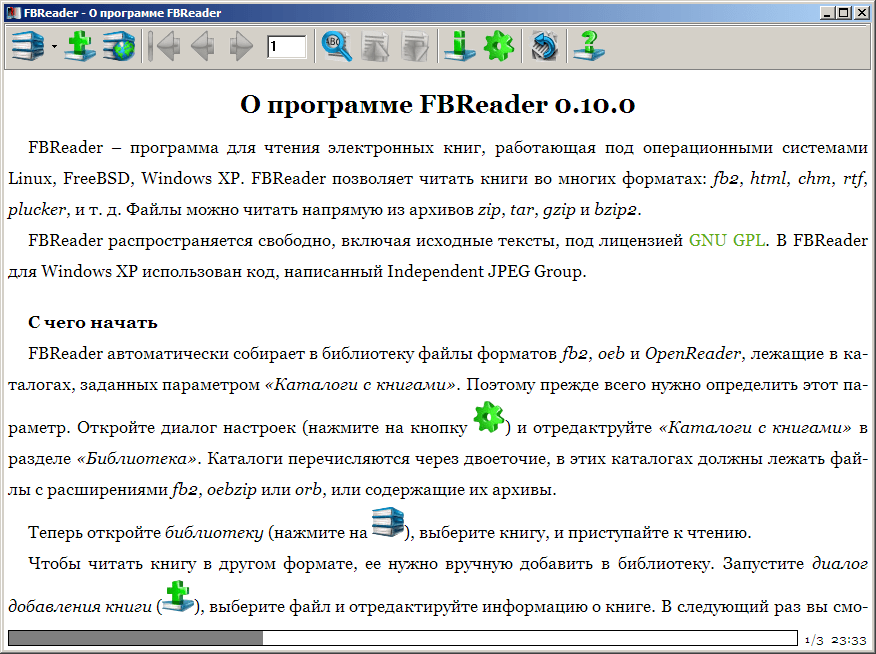Close the FBReader window
This screenshot has width=876, height=654.
pyautogui.click(x=861, y=12)
